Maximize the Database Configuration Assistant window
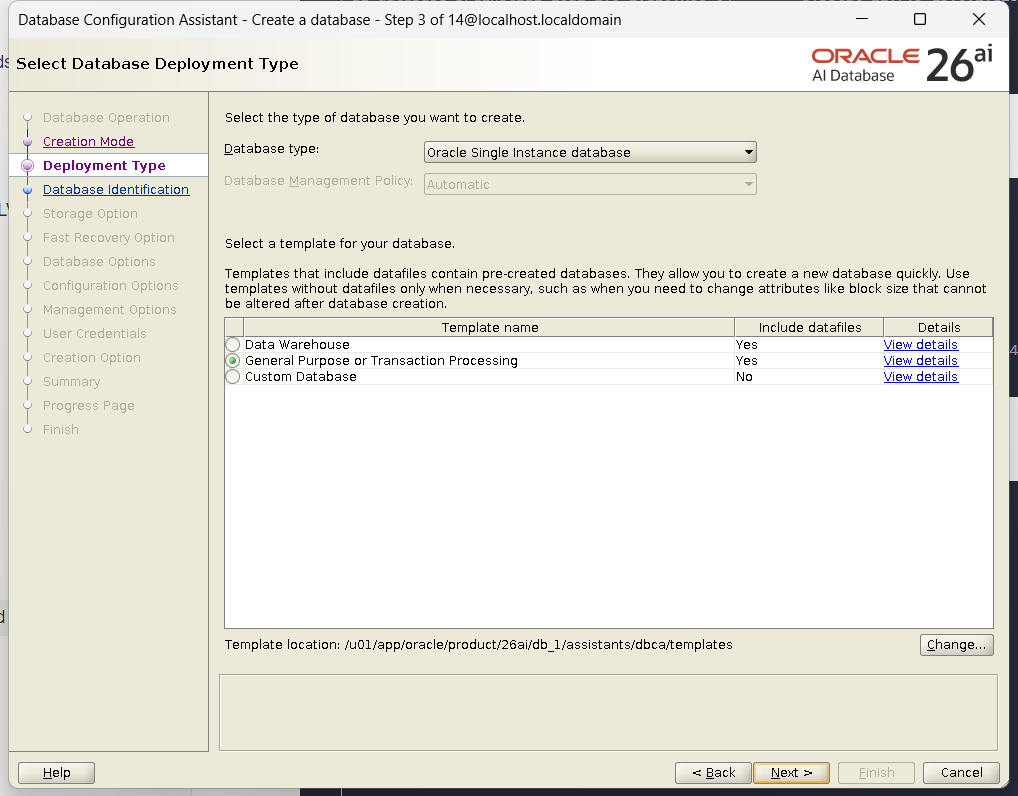The width and height of the screenshot is (1018, 796). pyautogui.click(x=920, y=19)
